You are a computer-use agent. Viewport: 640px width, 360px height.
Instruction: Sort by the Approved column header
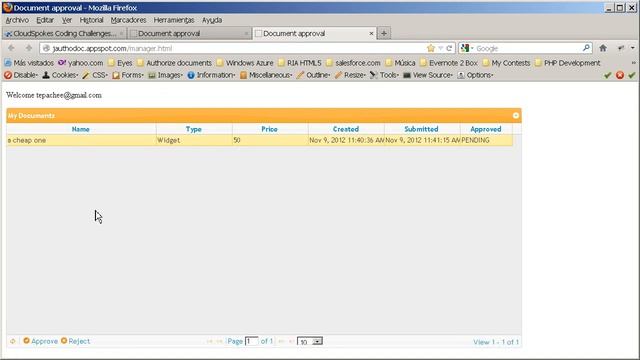click(486, 129)
